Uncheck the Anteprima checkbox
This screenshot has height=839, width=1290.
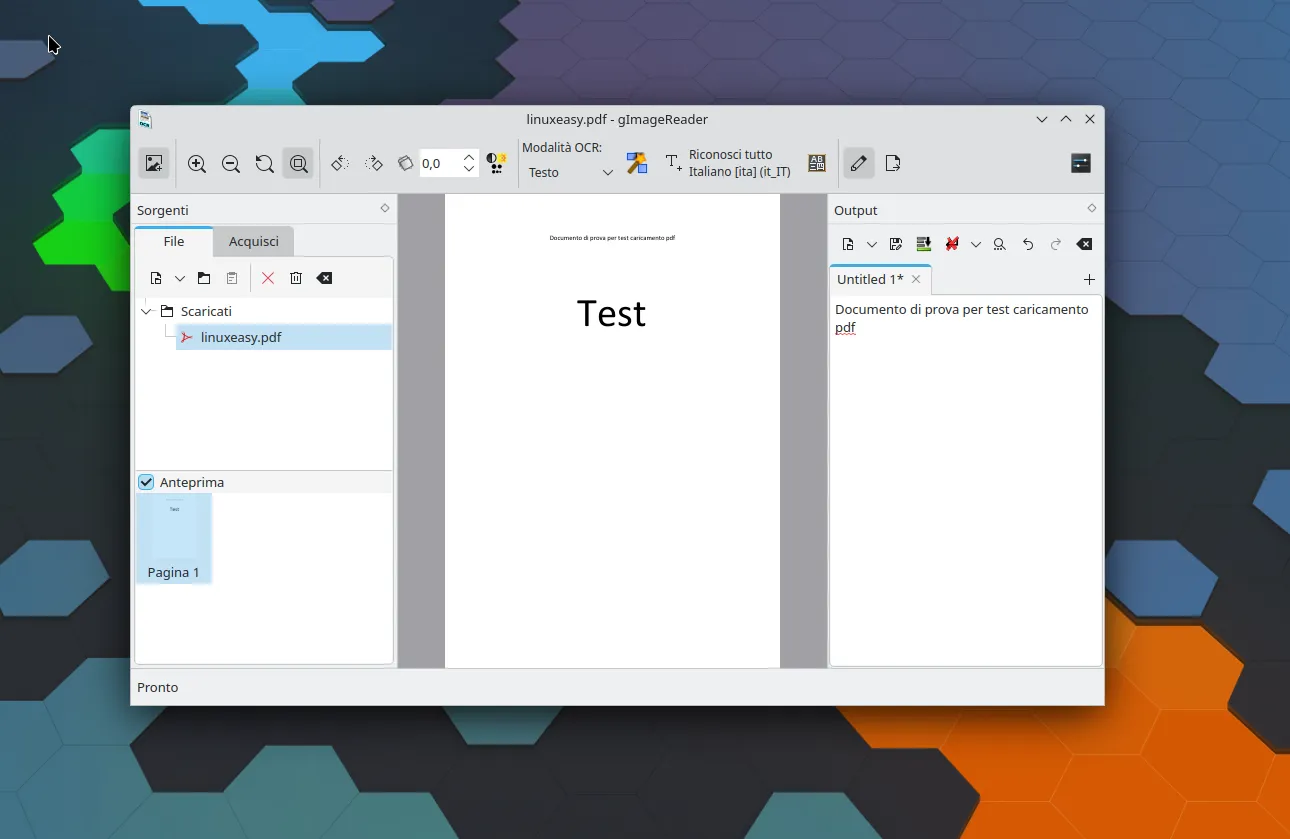click(x=147, y=482)
